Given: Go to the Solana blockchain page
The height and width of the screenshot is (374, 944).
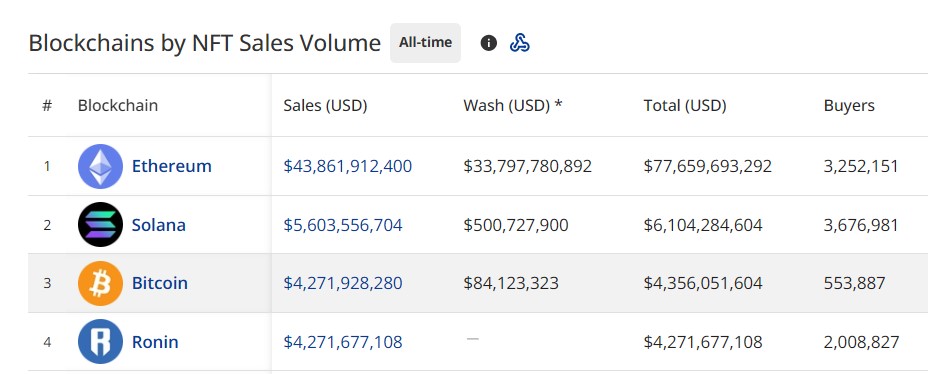Looking at the screenshot, I should (x=159, y=225).
